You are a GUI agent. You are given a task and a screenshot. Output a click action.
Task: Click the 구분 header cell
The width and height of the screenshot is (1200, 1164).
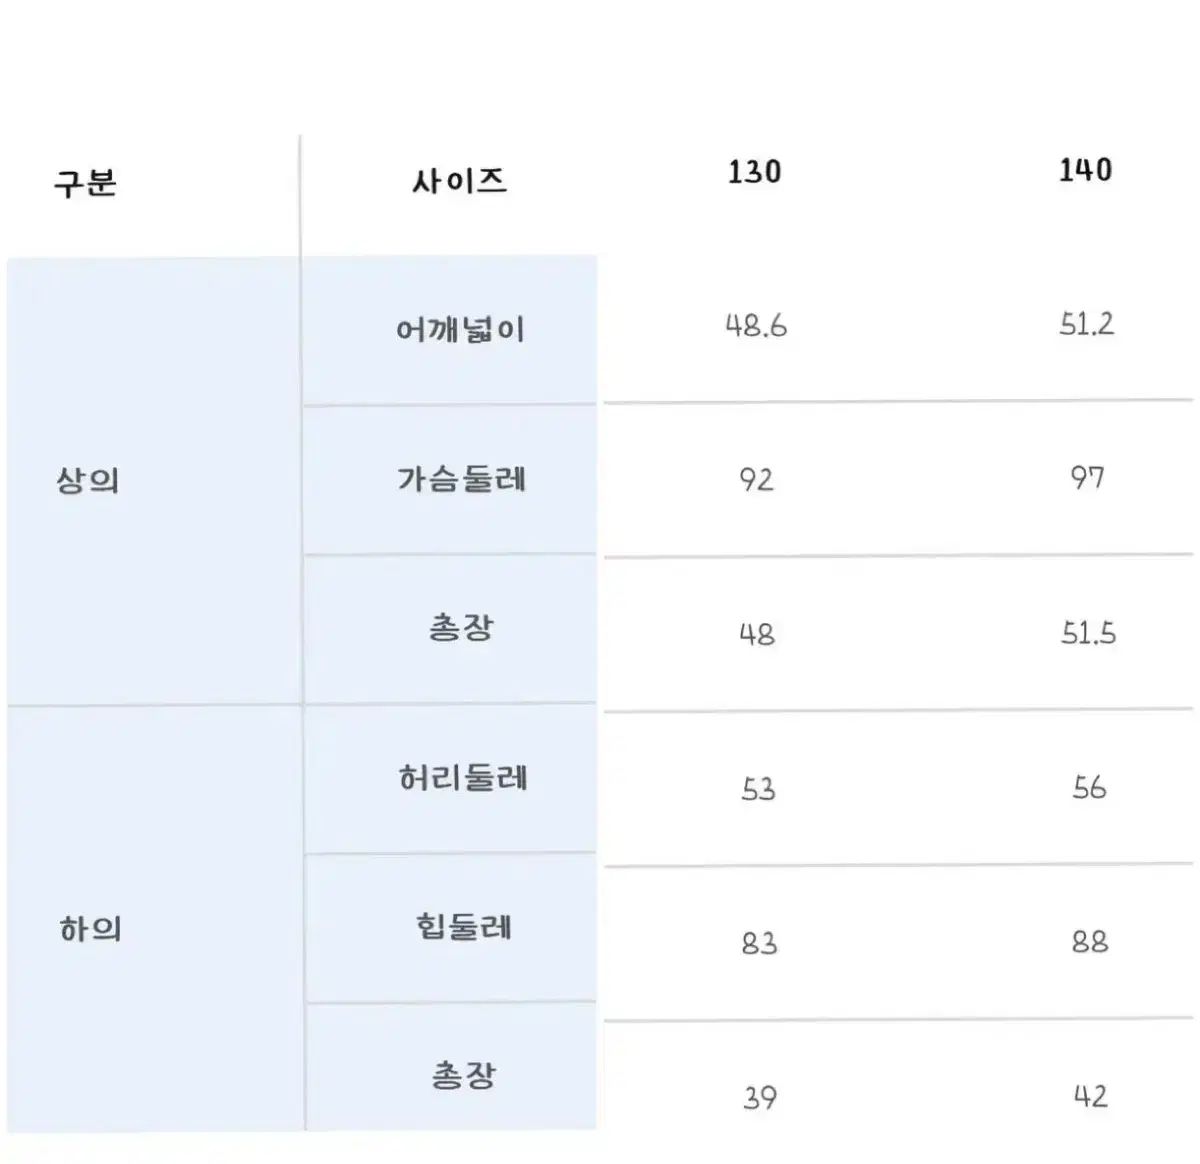(85, 184)
